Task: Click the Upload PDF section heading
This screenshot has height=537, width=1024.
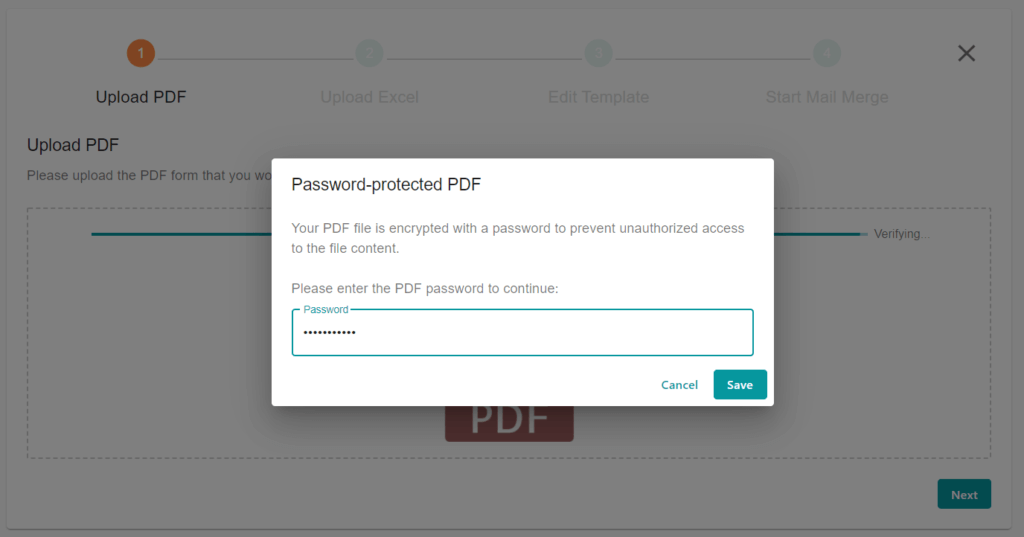Action: 73,145
